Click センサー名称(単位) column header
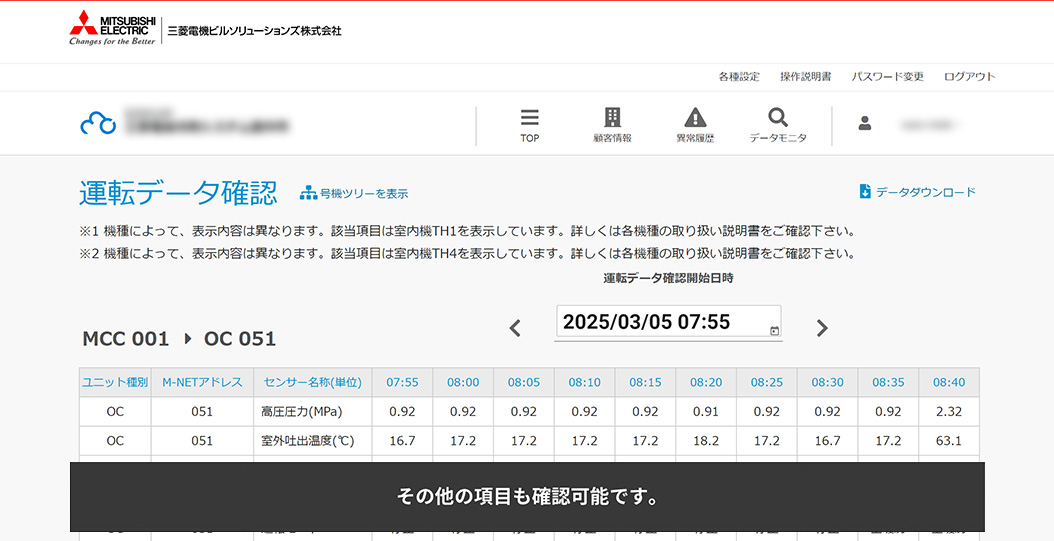 coord(313,383)
